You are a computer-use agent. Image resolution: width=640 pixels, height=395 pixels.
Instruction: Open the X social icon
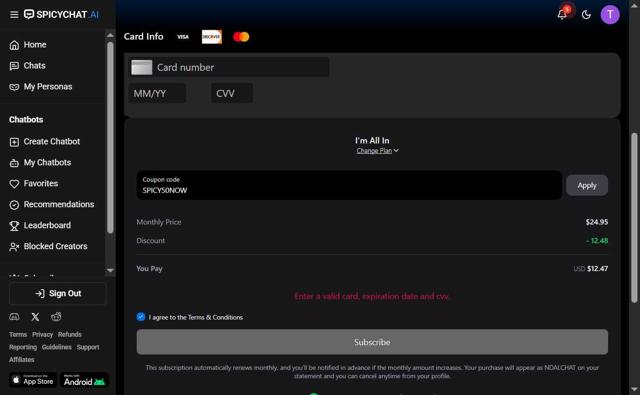pos(35,317)
